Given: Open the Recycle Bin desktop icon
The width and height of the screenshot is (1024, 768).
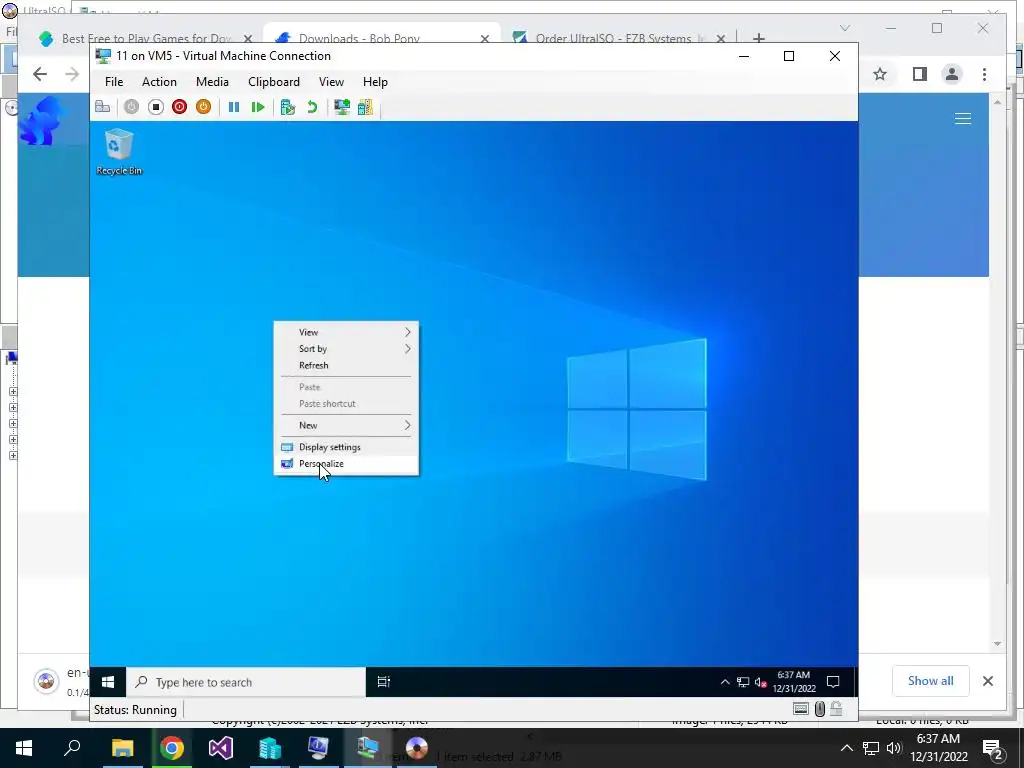Looking at the screenshot, I should tap(119, 152).
